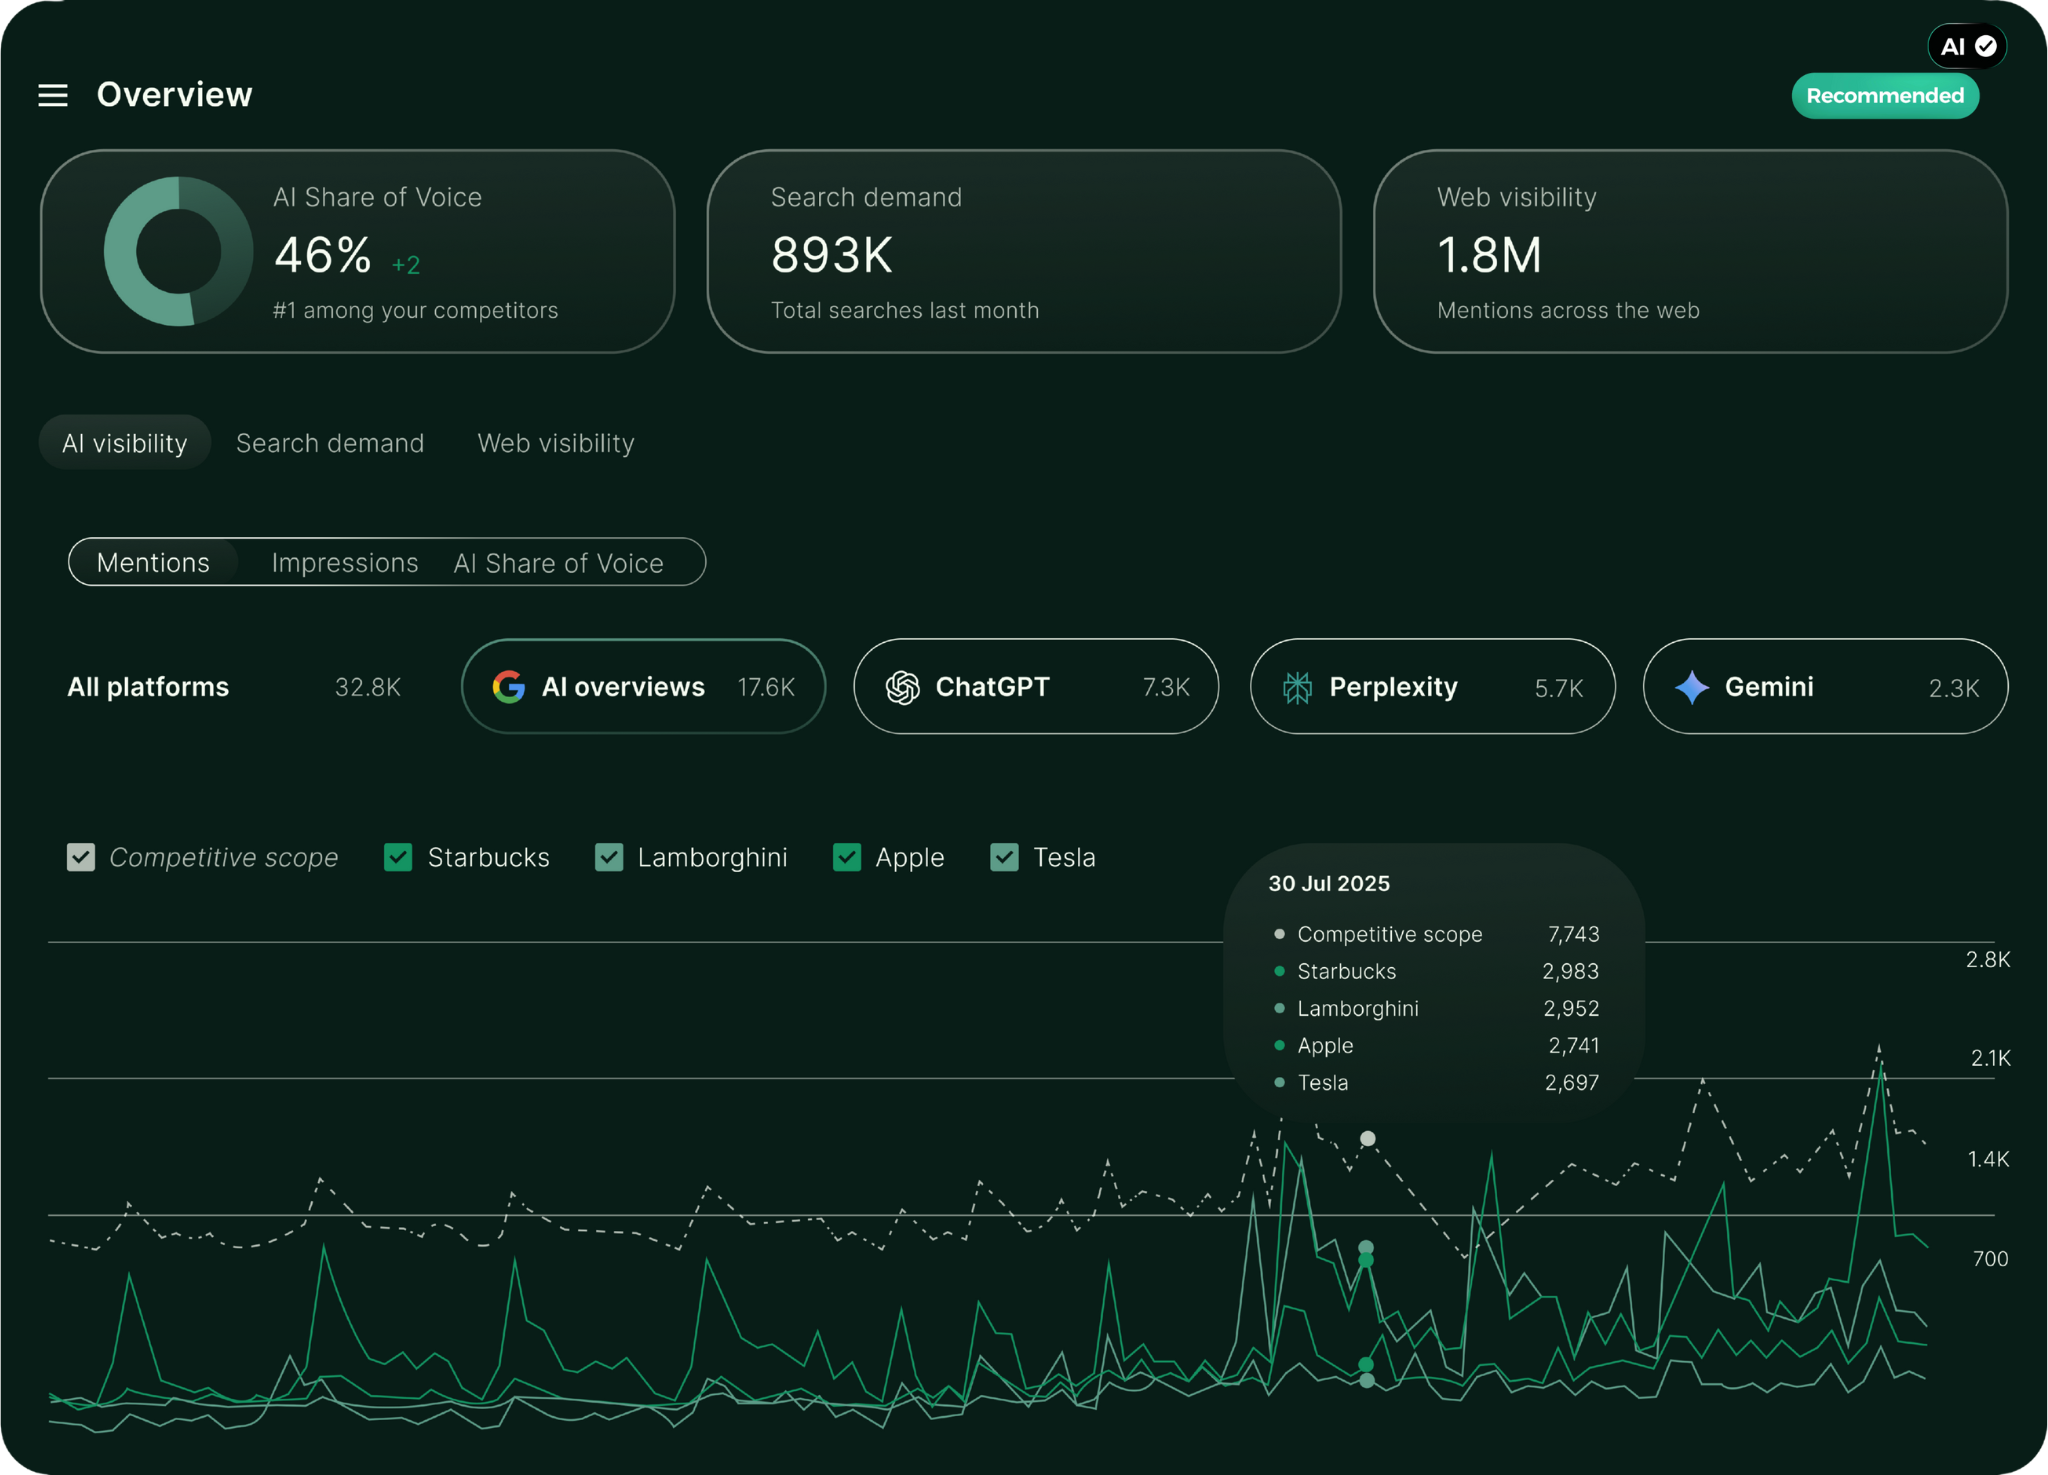Click the Recommended badge
2048x1475 pixels.
[1885, 95]
